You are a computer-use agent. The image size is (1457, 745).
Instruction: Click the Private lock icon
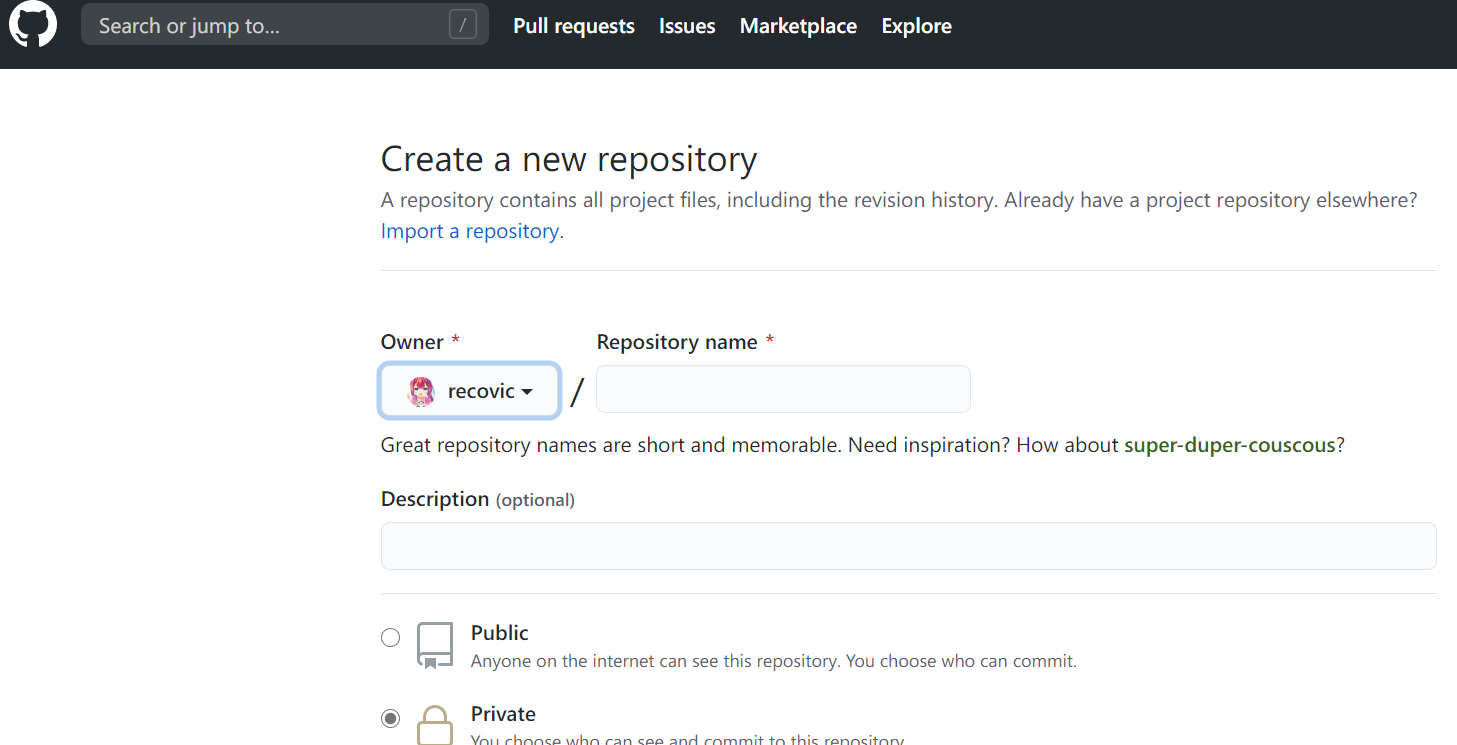click(x=435, y=724)
